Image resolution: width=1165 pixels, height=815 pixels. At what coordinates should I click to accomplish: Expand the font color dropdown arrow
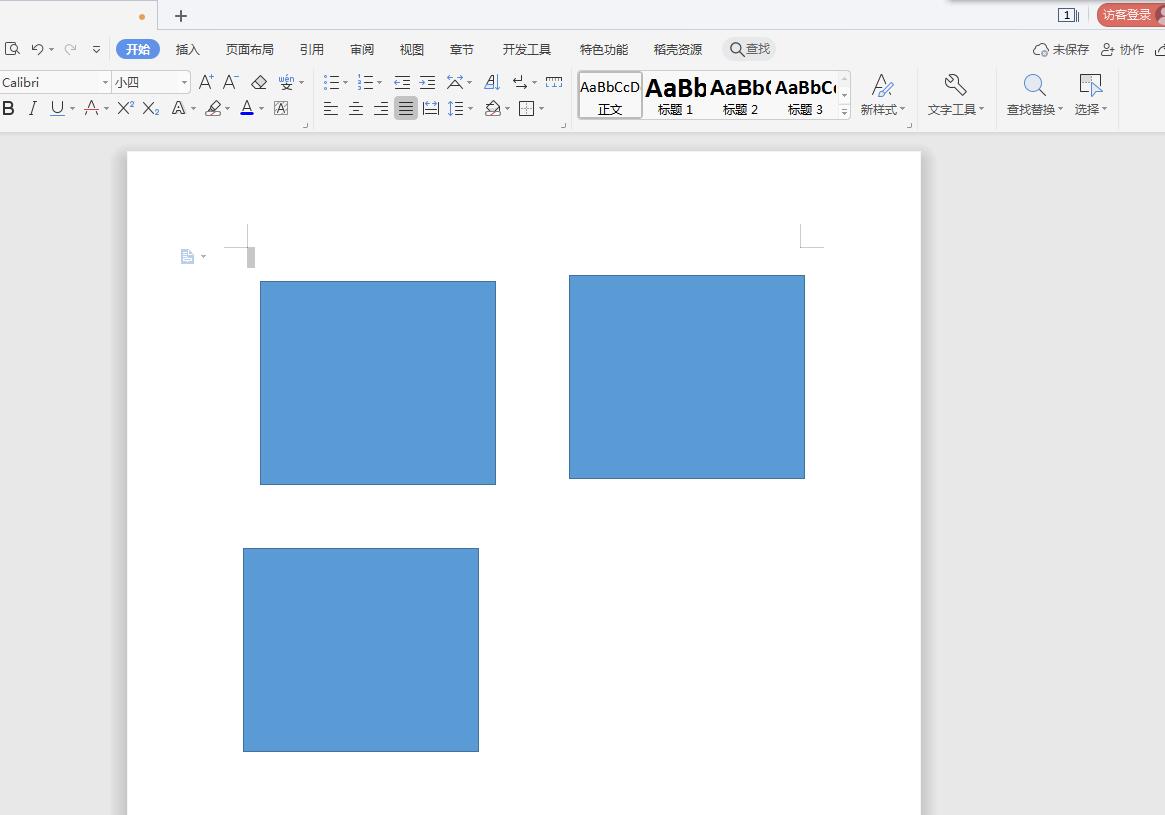(262, 109)
